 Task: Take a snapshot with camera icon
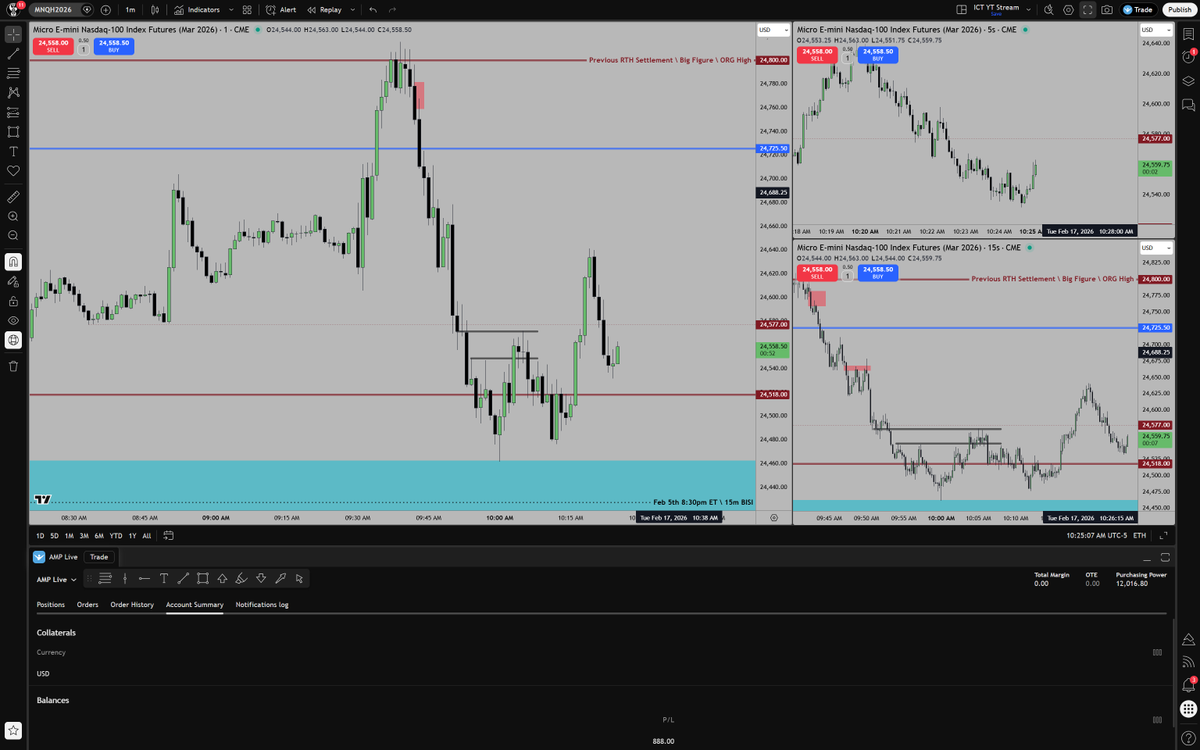(1107, 9)
